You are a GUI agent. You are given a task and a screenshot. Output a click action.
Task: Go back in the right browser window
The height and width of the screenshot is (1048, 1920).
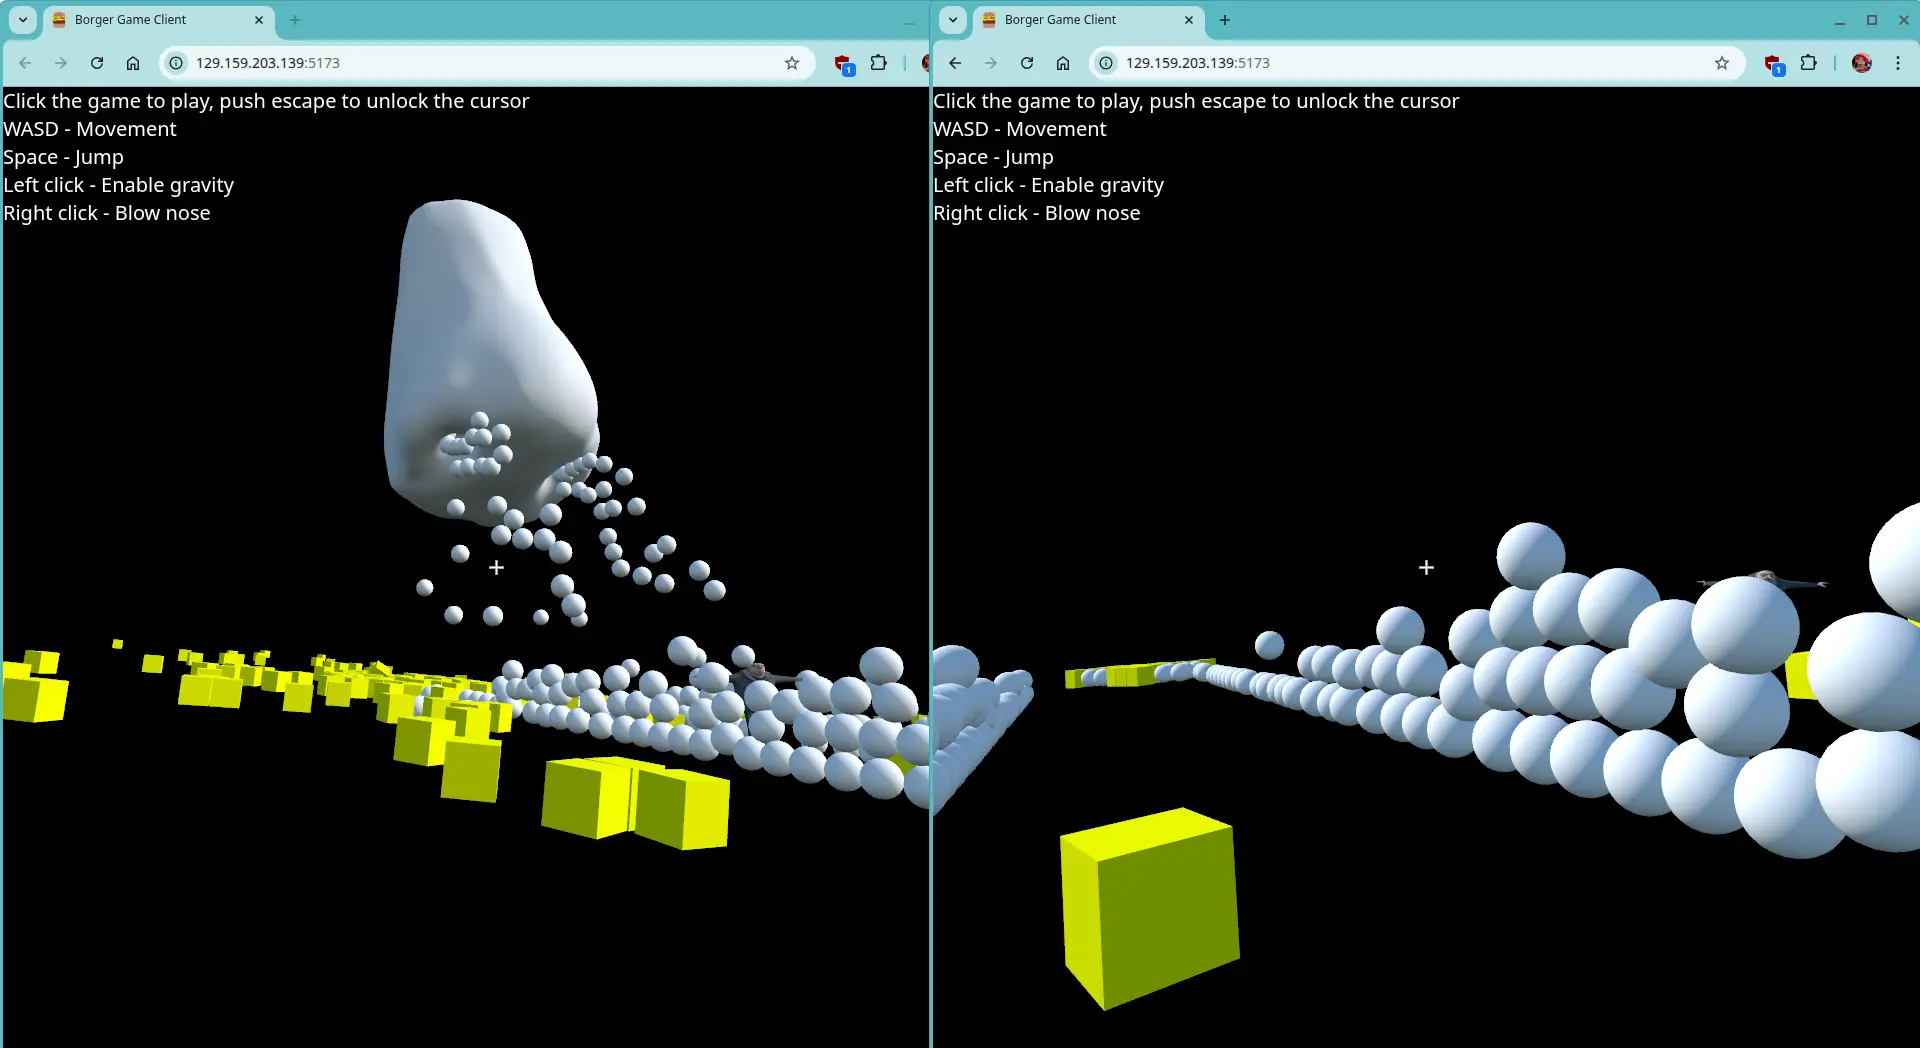[x=955, y=63]
